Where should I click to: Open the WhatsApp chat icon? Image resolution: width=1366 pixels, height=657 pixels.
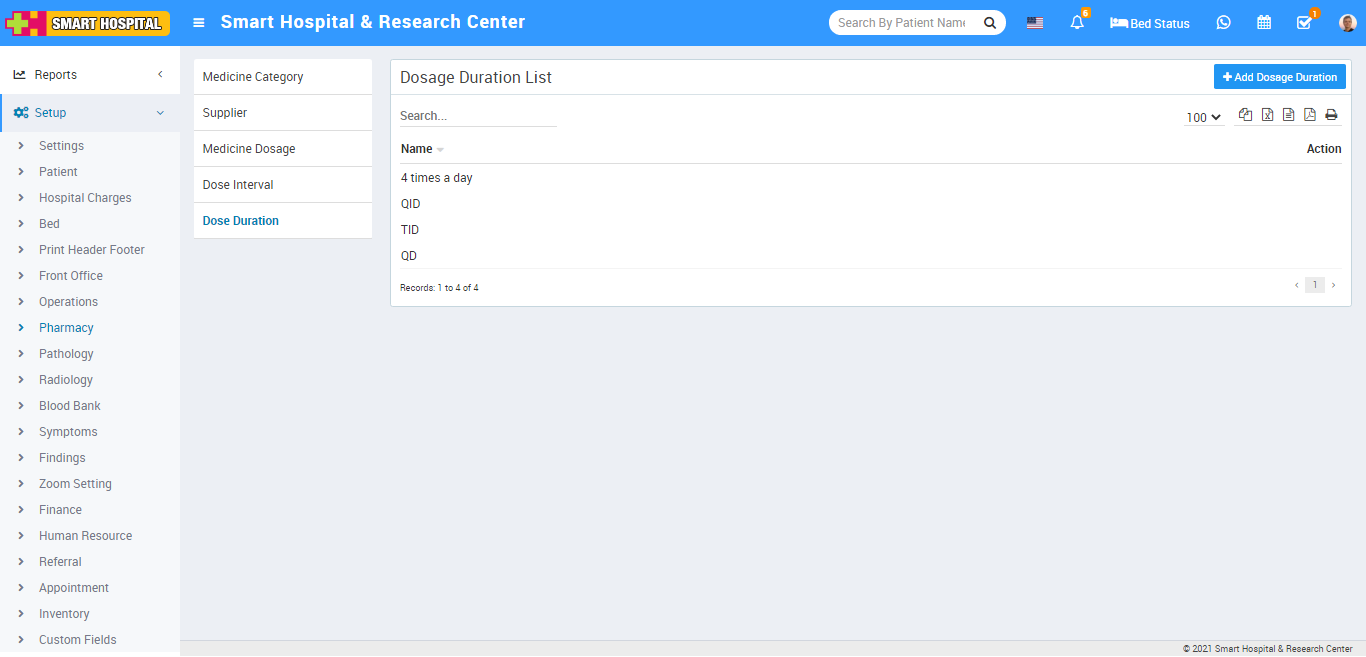click(1224, 22)
